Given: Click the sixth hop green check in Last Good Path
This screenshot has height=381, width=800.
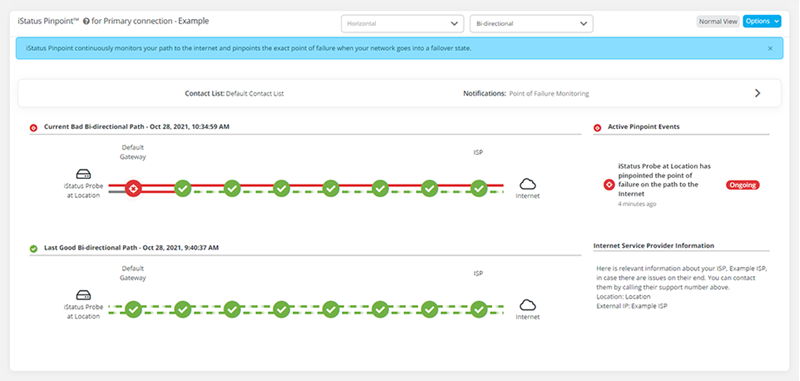Looking at the screenshot, I should (x=380, y=309).
